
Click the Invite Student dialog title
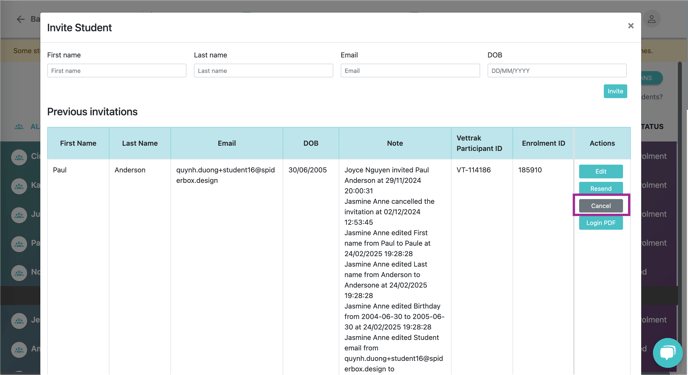pyautogui.click(x=79, y=28)
